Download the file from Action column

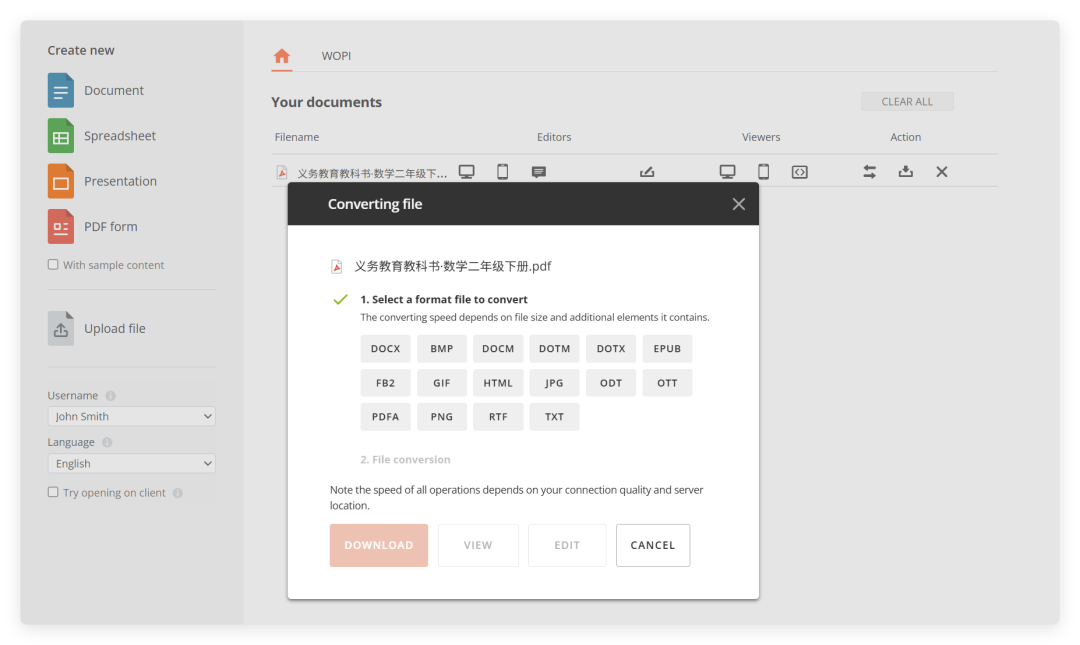(906, 172)
